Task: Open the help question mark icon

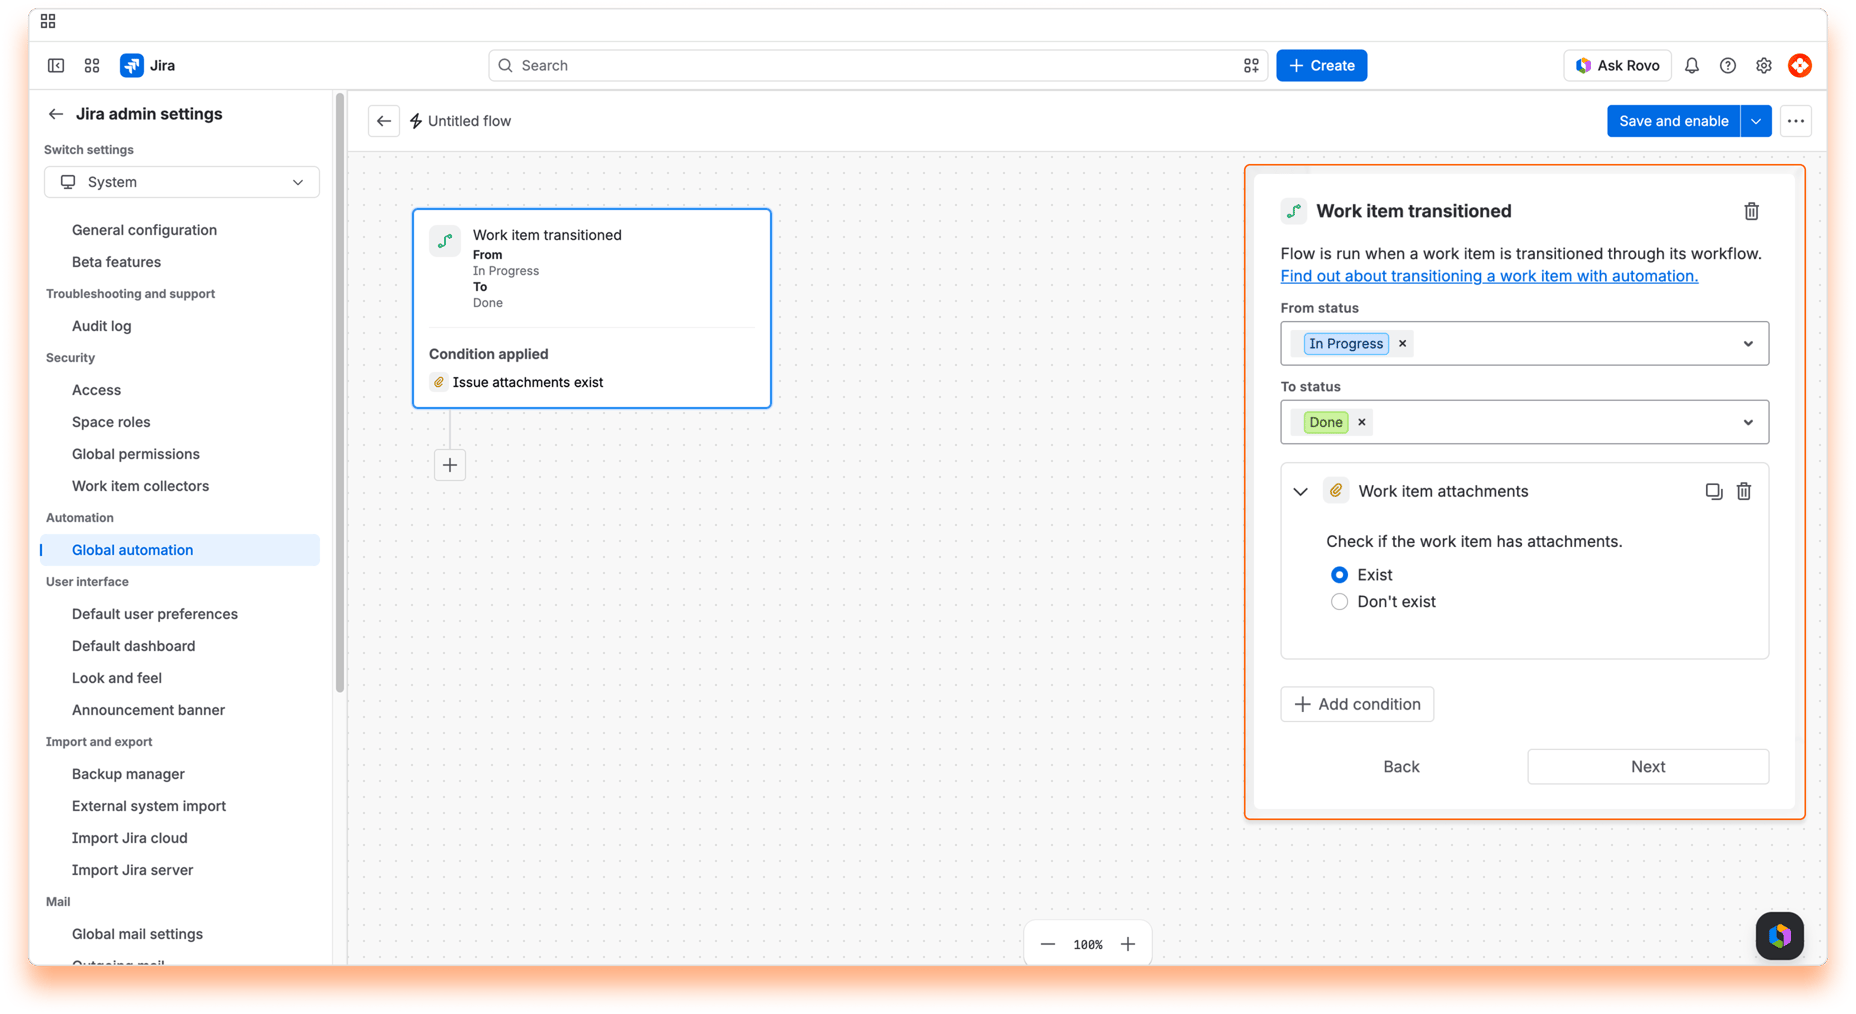Action: [x=1728, y=65]
